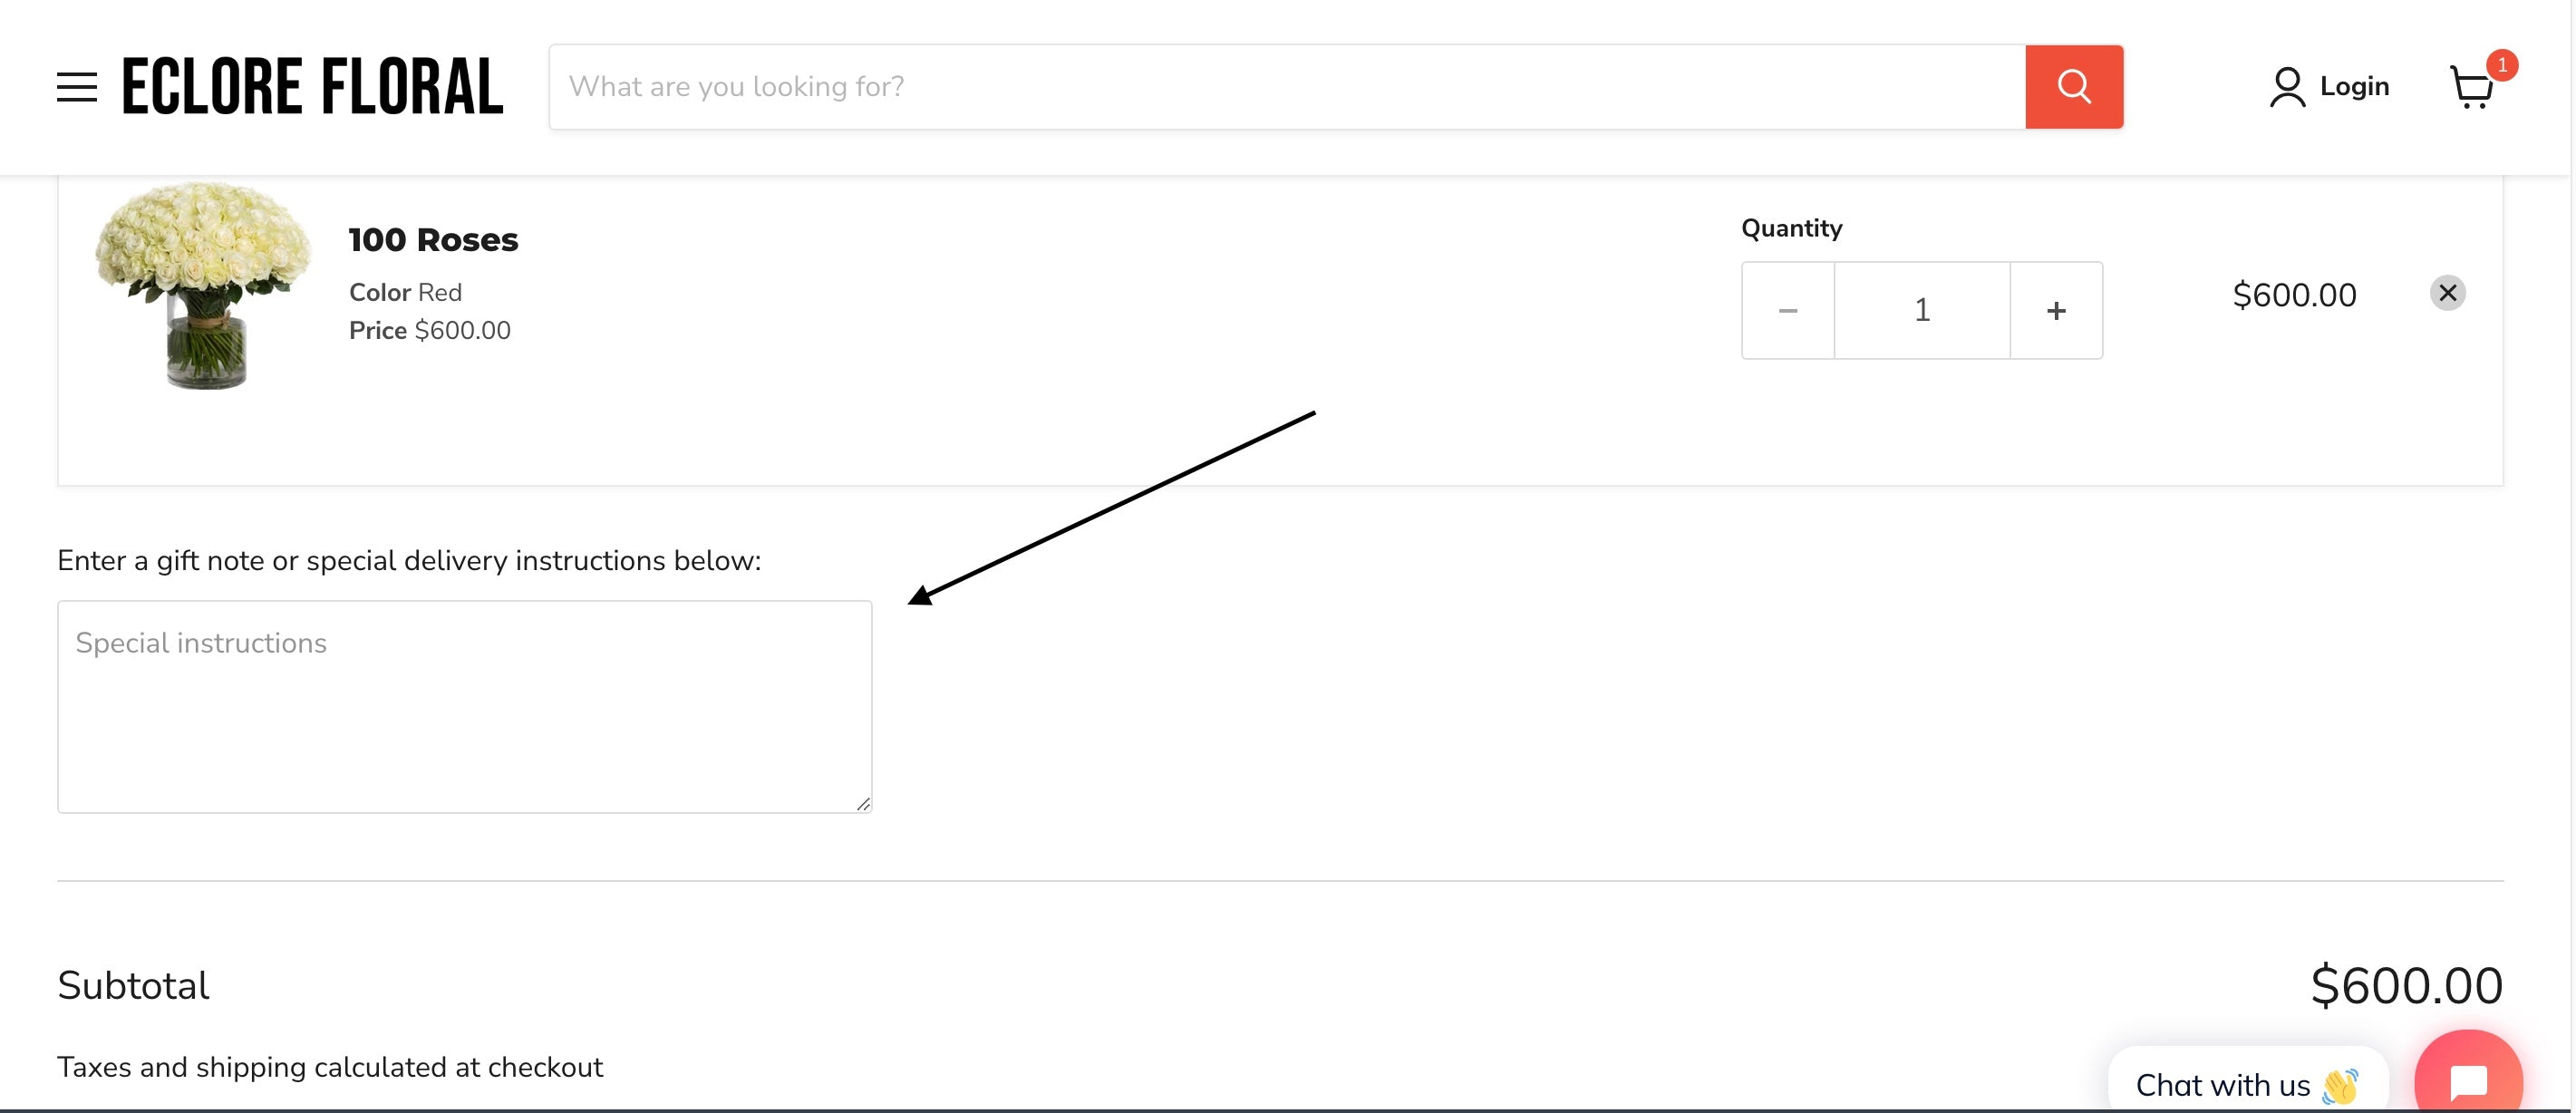Open the Login link
The image size is (2576, 1113).
tap(2354, 87)
